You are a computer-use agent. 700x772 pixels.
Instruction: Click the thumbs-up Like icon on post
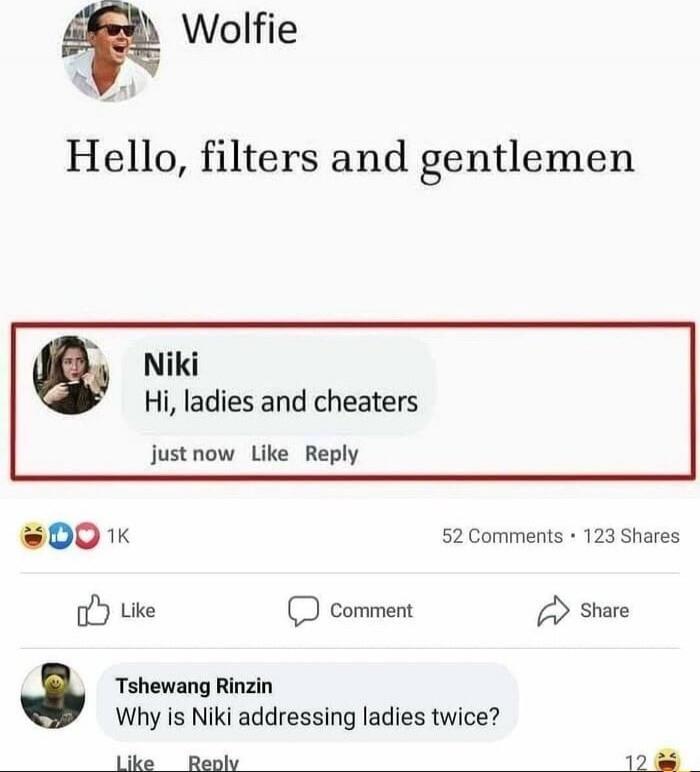coord(93,610)
